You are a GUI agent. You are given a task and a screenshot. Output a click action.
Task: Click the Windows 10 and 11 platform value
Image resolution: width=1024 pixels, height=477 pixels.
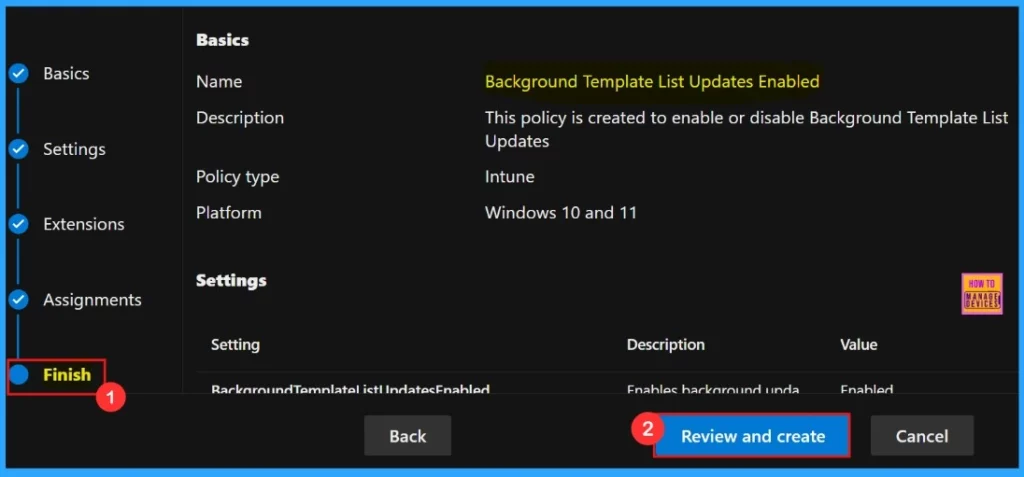tap(560, 213)
